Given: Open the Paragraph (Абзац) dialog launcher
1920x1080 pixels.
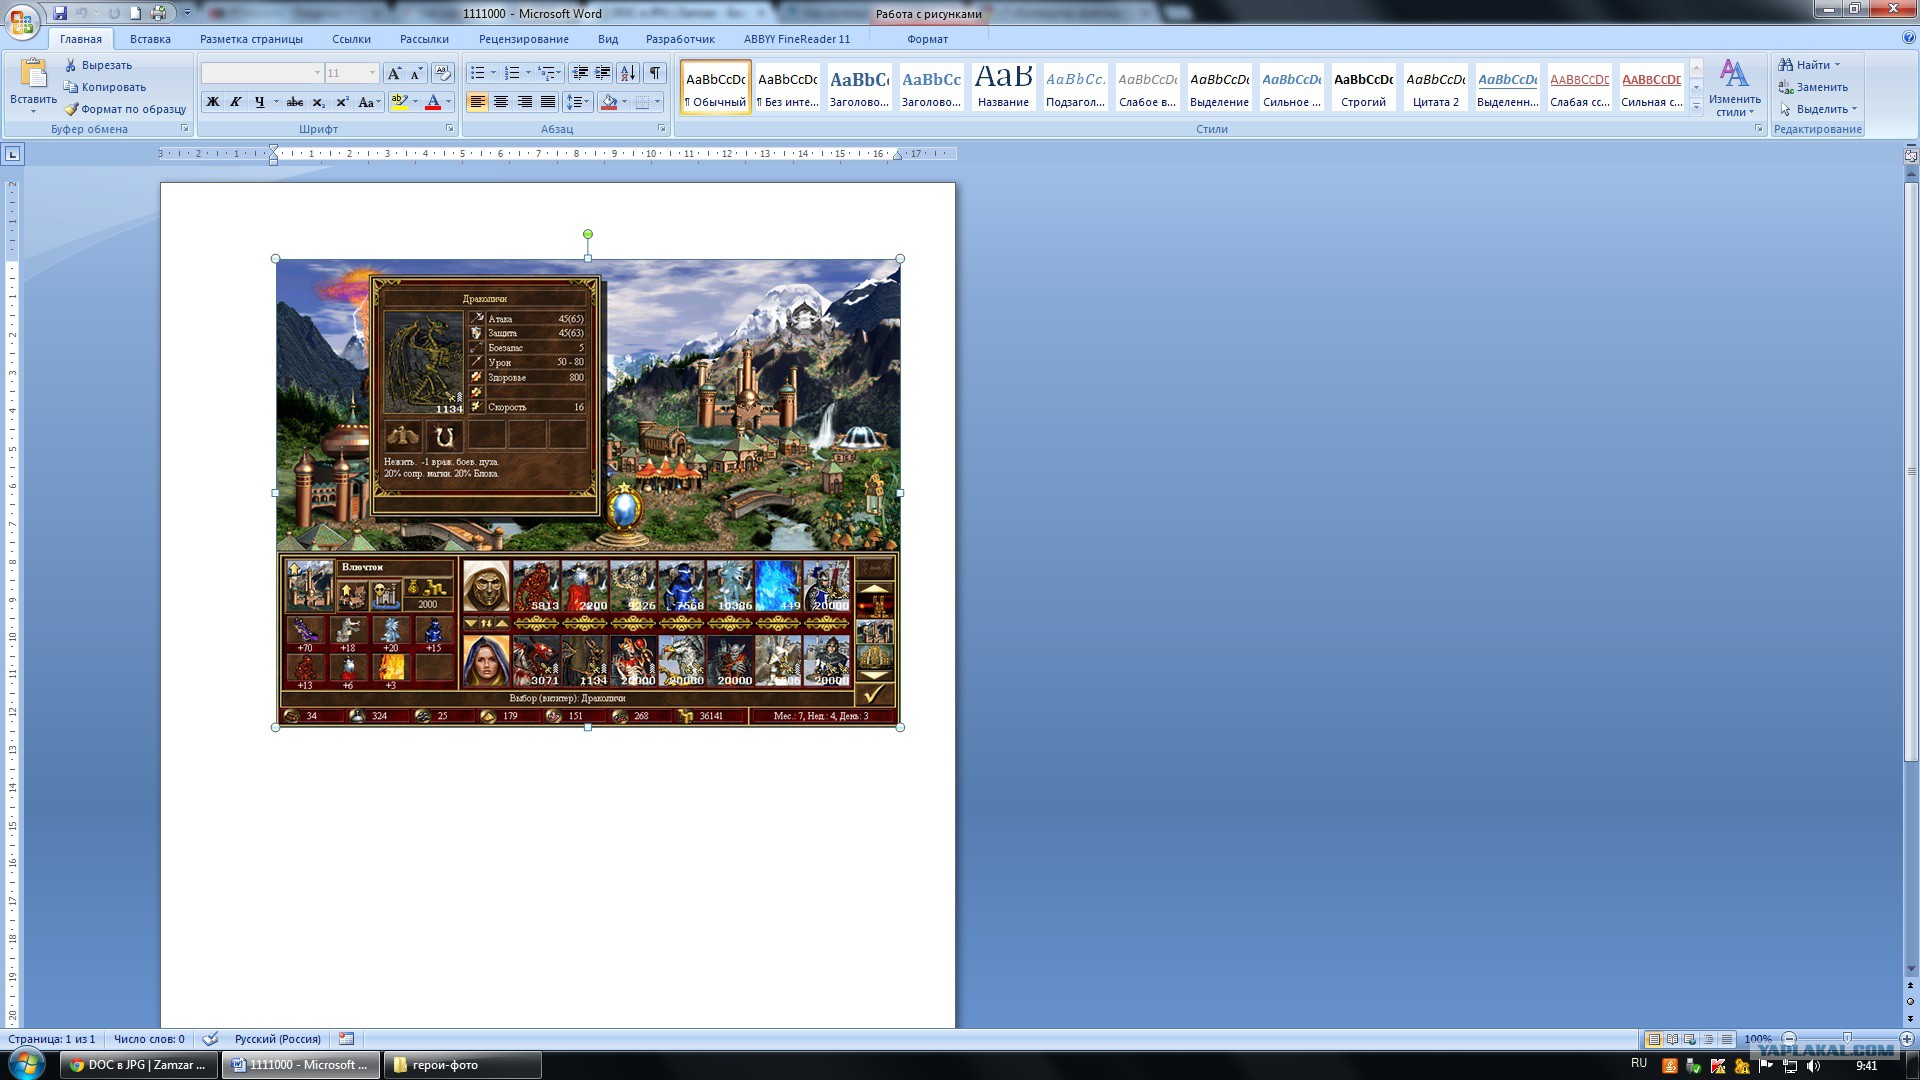Looking at the screenshot, I should click(662, 129).
